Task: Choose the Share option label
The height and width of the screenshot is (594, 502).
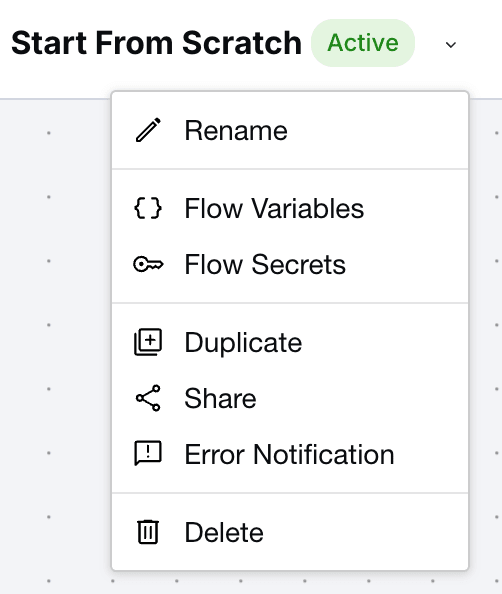Action: tap(220, 399)
